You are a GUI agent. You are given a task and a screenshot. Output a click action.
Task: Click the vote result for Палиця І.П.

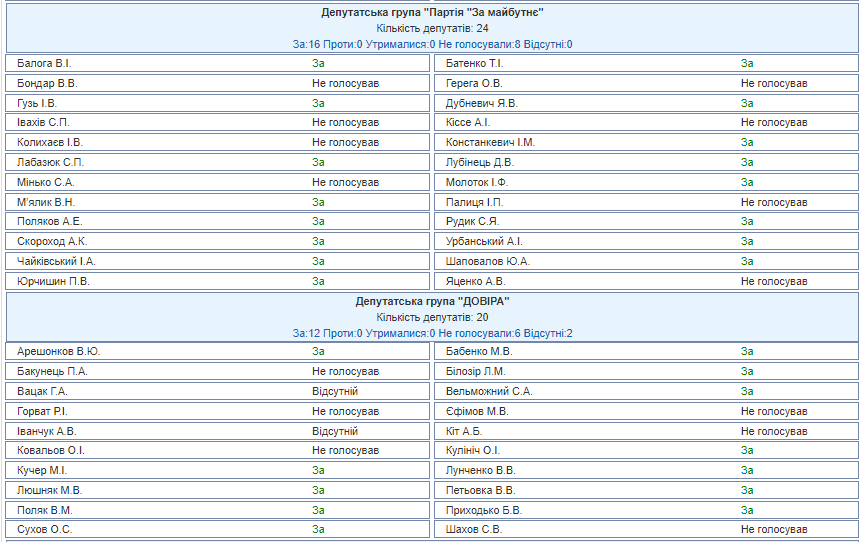point(774,202)
